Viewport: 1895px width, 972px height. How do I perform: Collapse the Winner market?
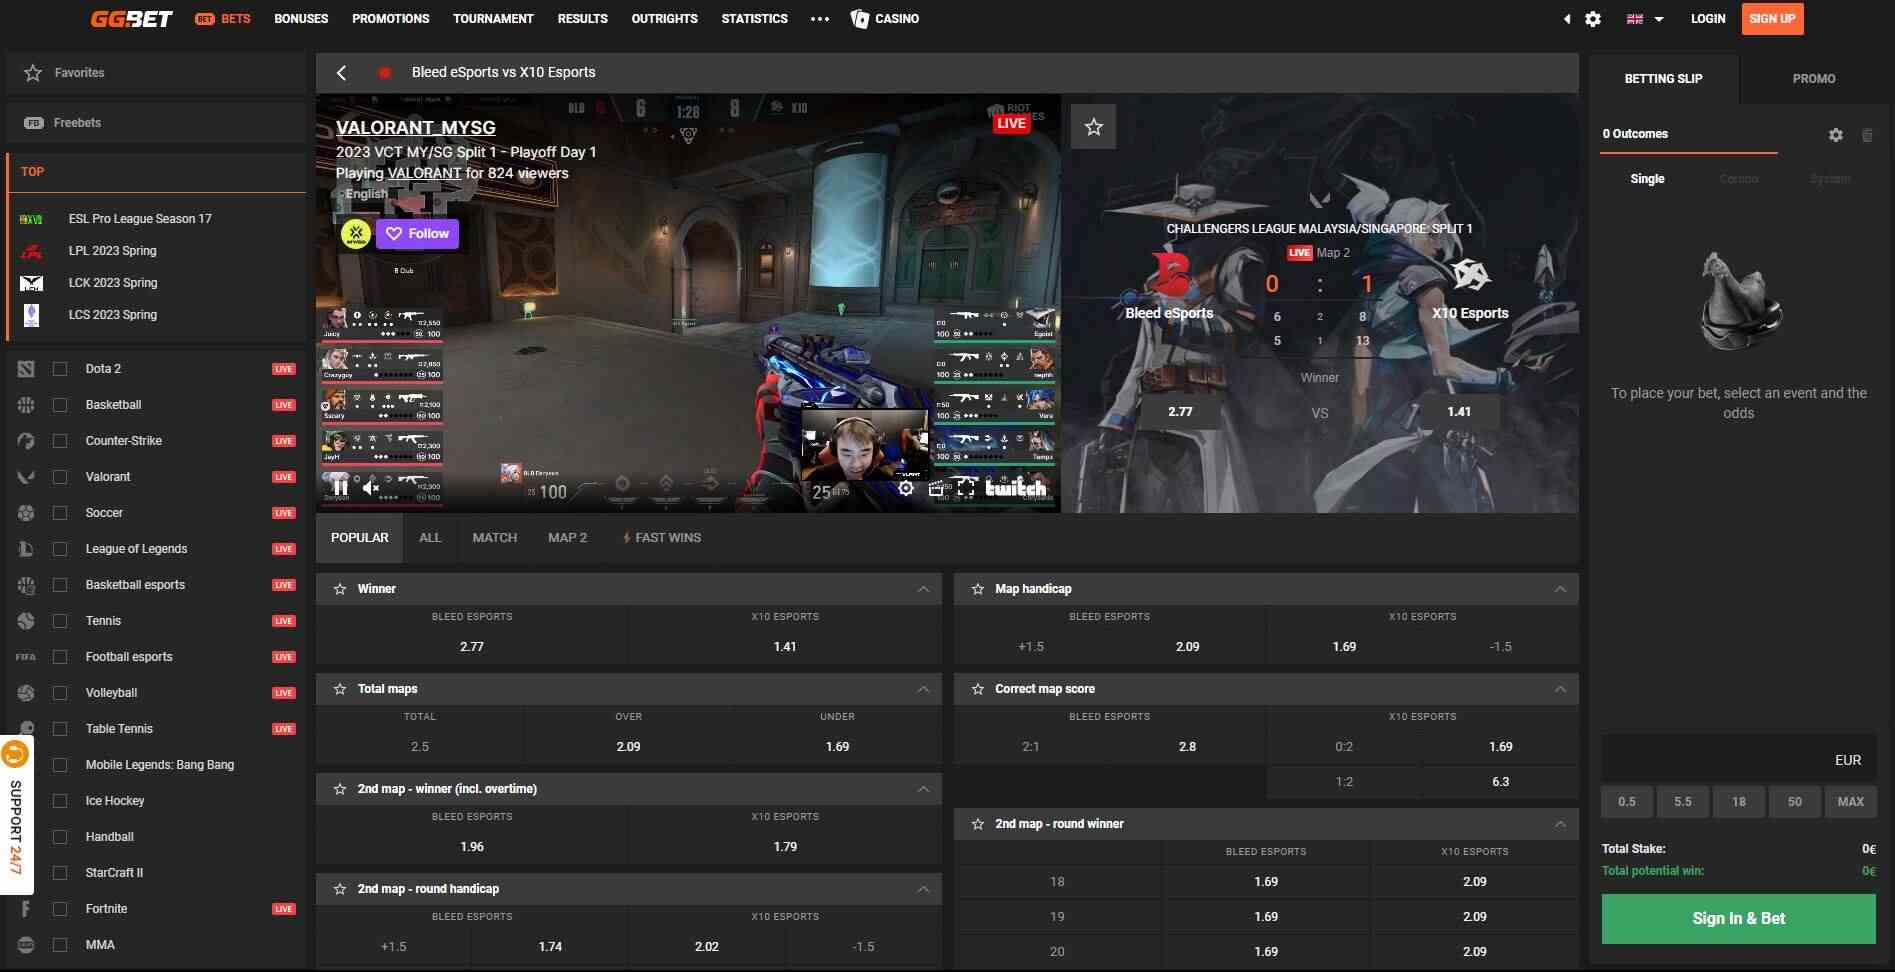(923, 589)
